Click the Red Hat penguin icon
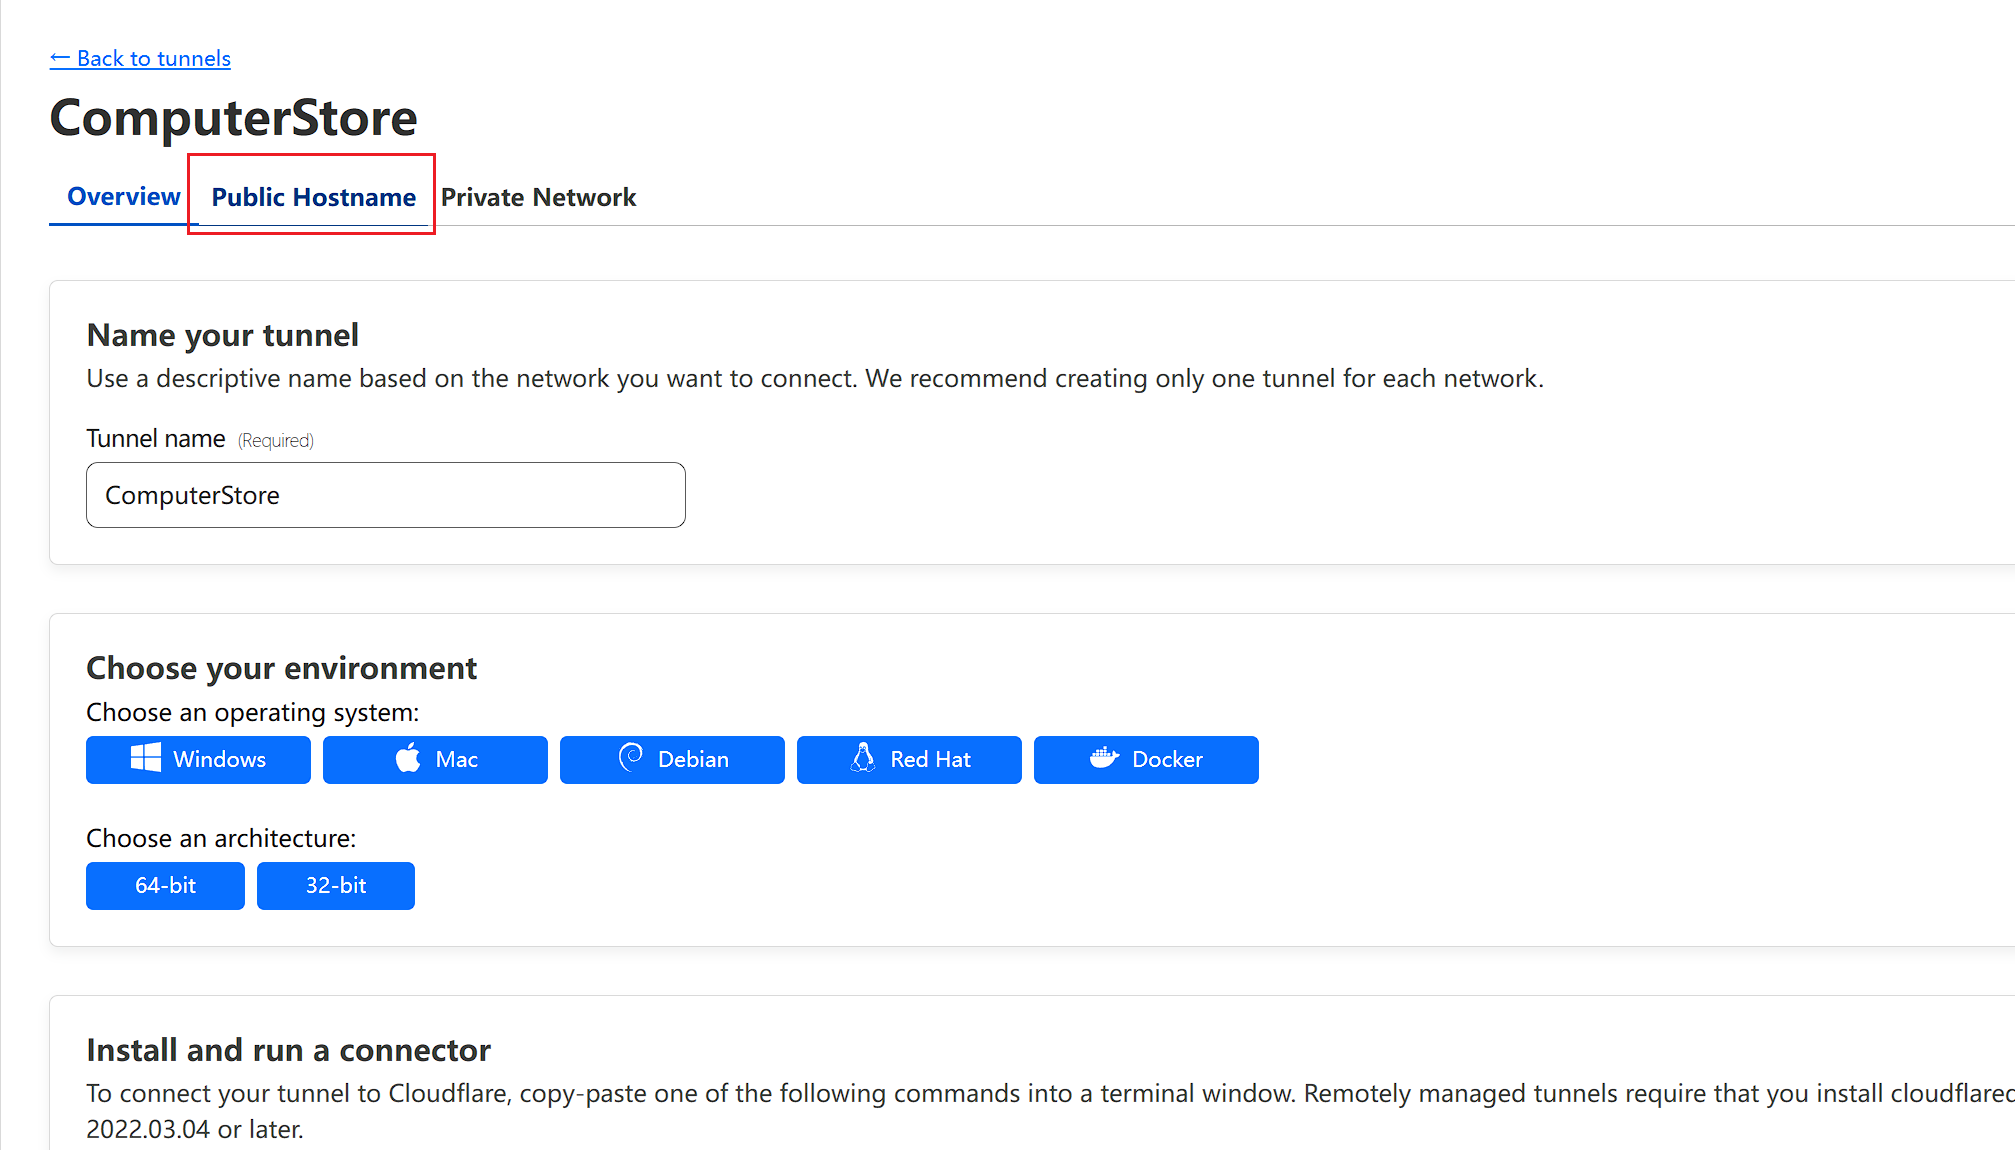Screen dimensions: 2015x1150 click(863, 758)
